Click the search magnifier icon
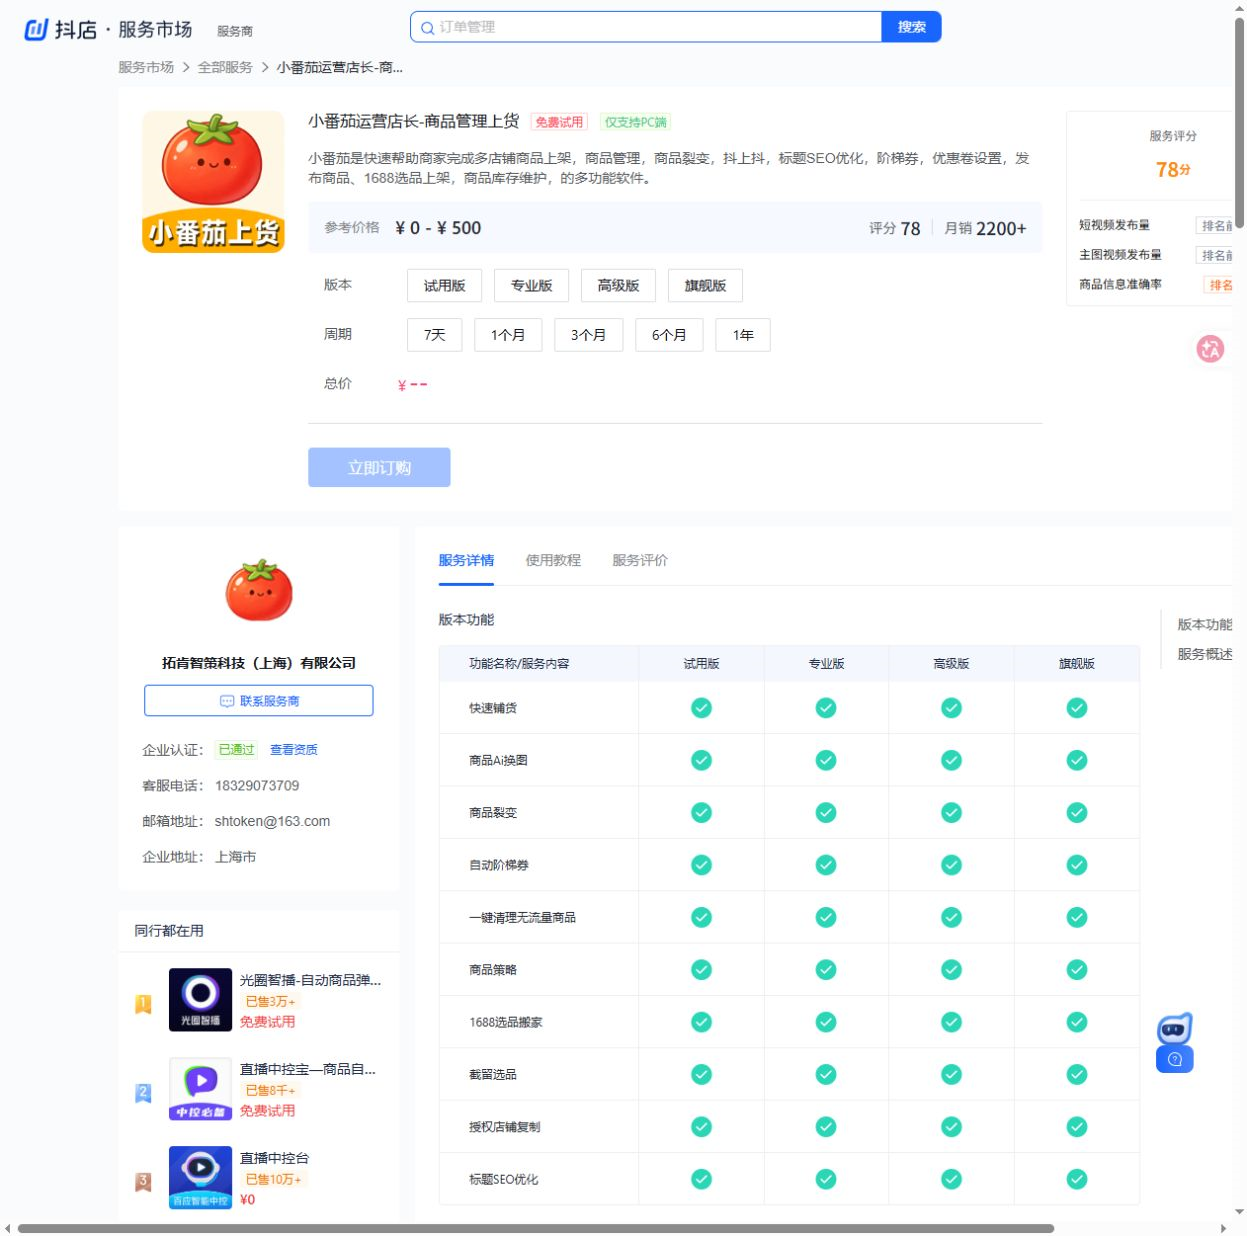 pos(427,28)
